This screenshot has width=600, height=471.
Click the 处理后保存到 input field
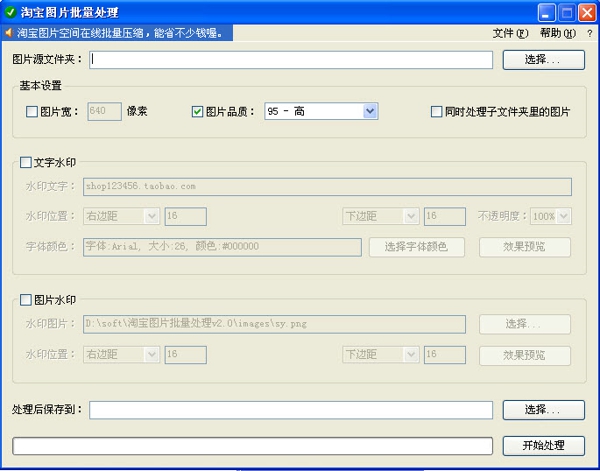(291, 410)
